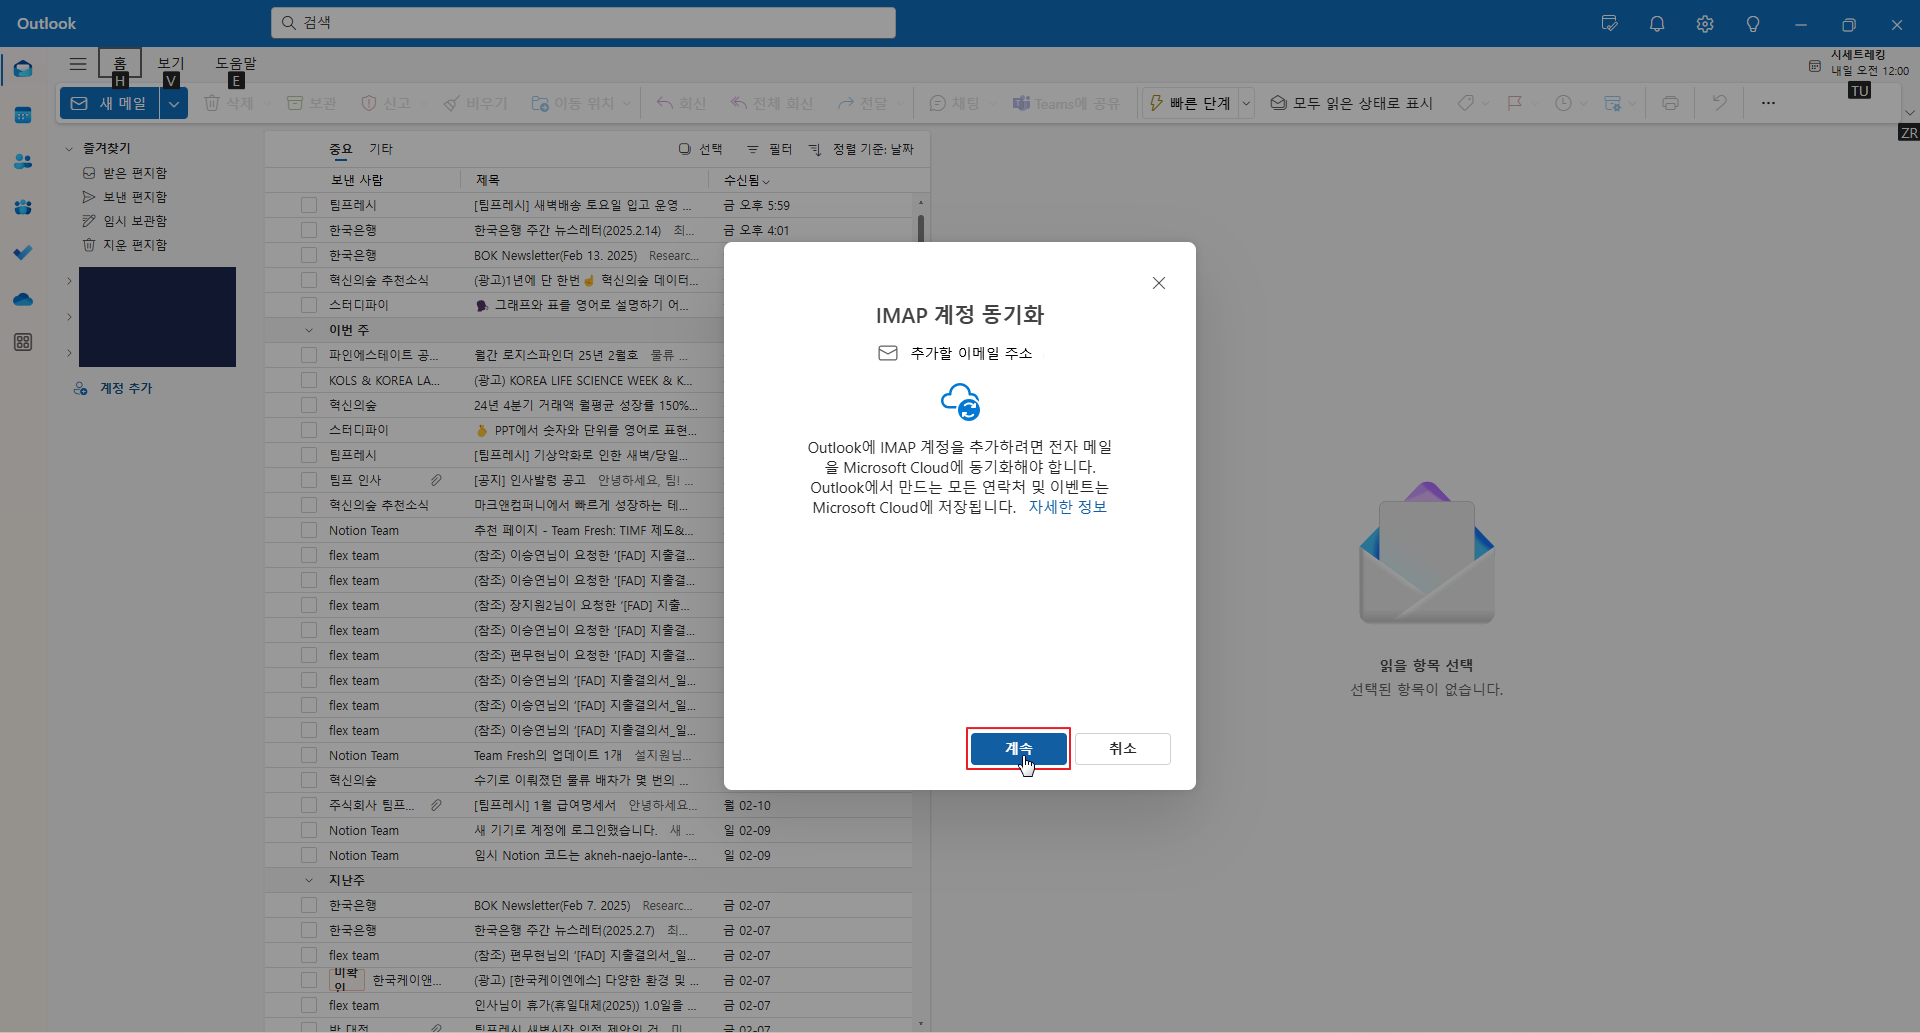This screenshot has width=1920, height=1033.
Task: Collapse the 지난주 group
Action: point(309,880)
